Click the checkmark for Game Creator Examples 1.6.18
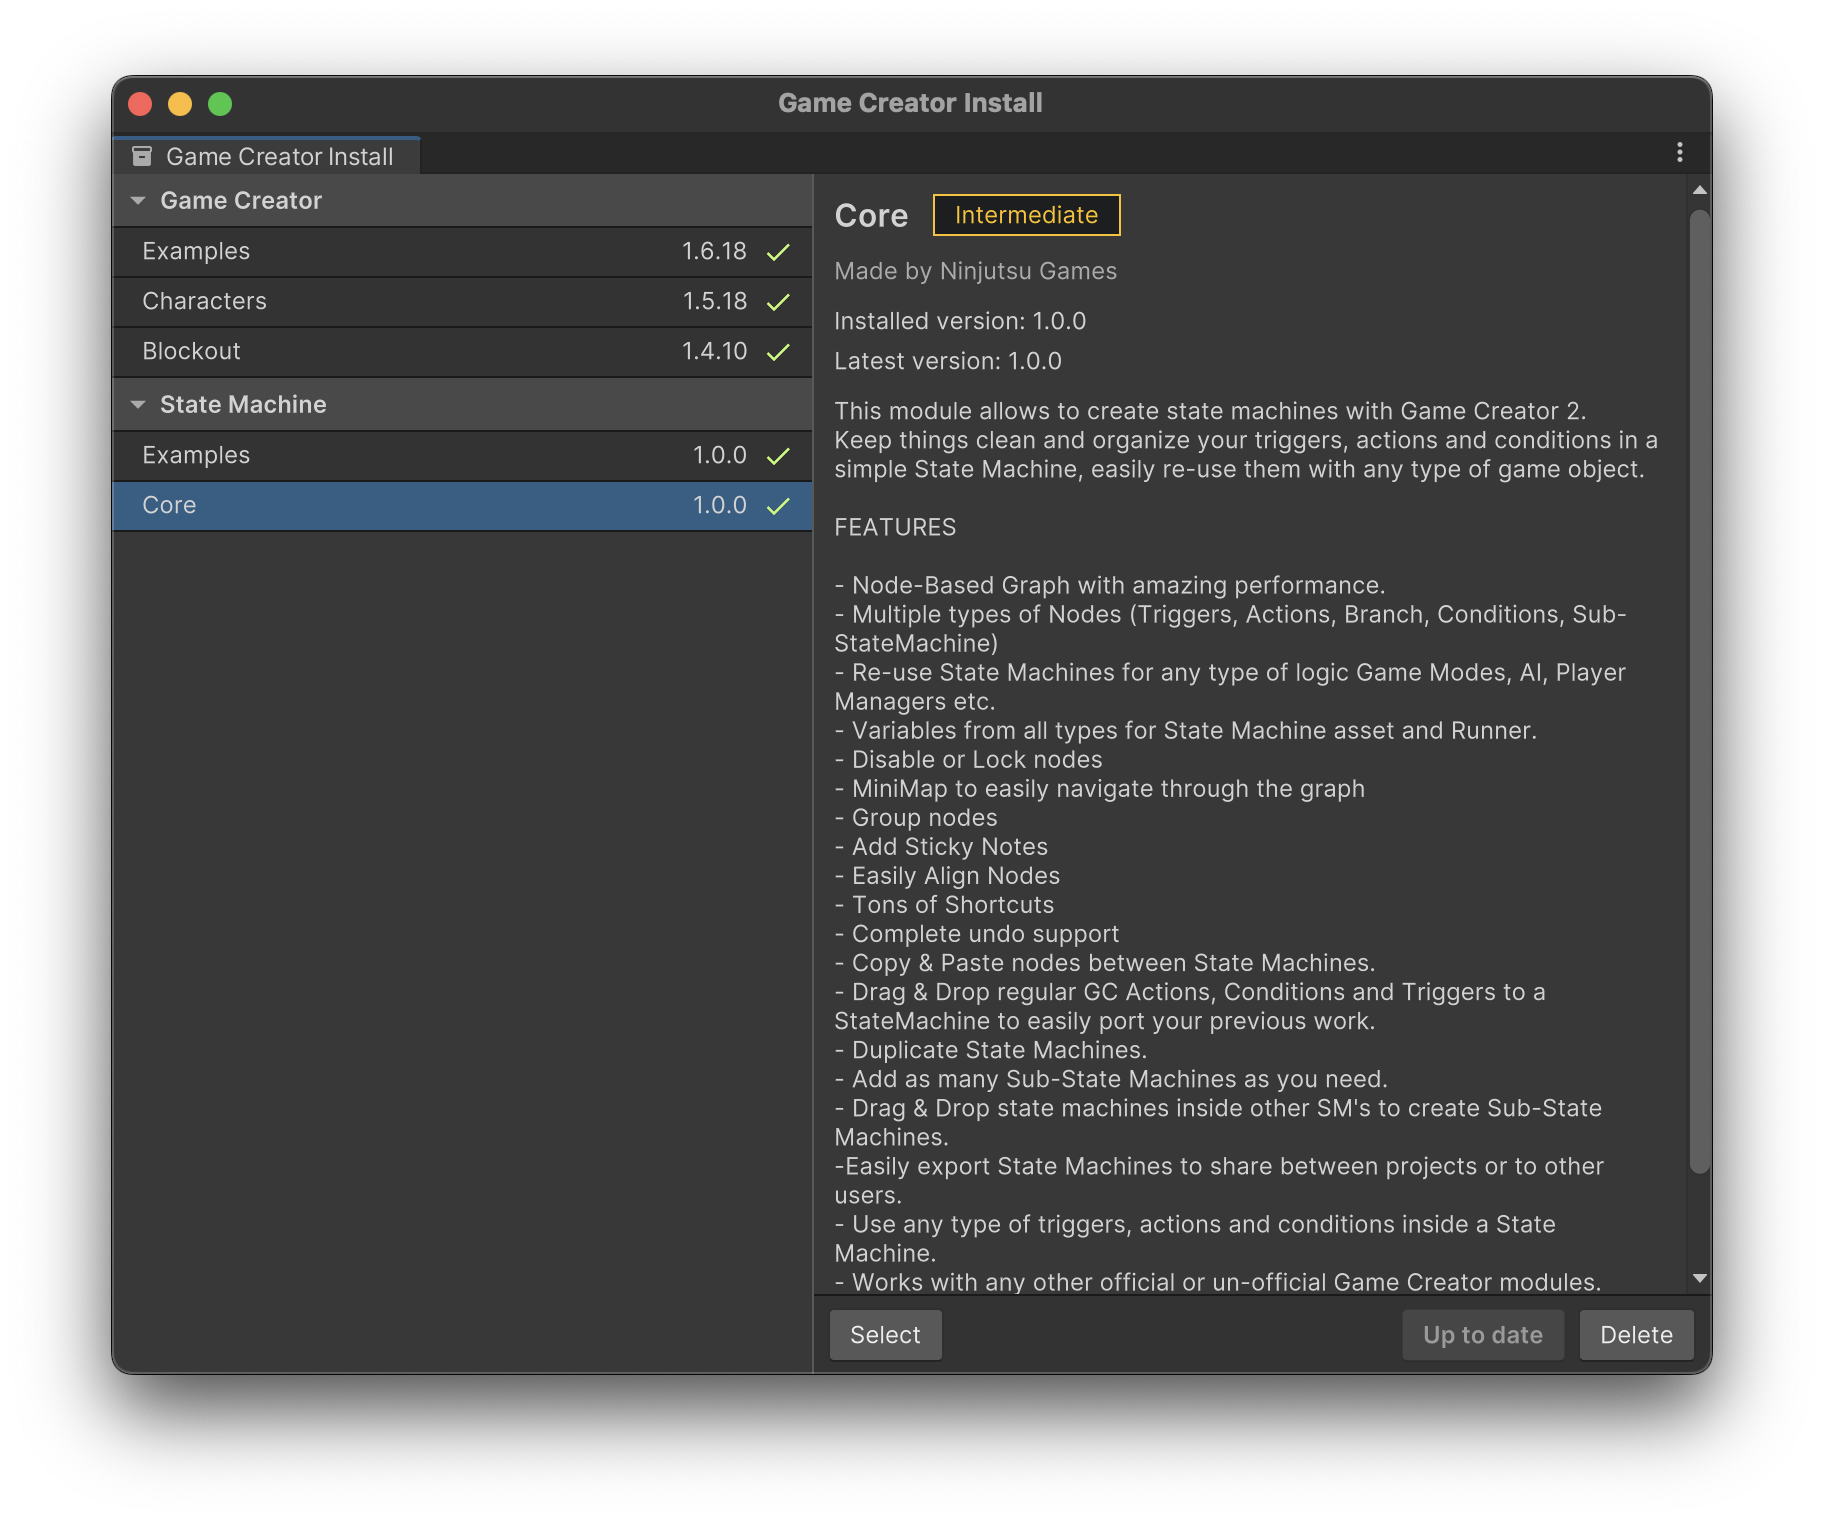Screen dimensions: 1824x1522 point(778,252)
